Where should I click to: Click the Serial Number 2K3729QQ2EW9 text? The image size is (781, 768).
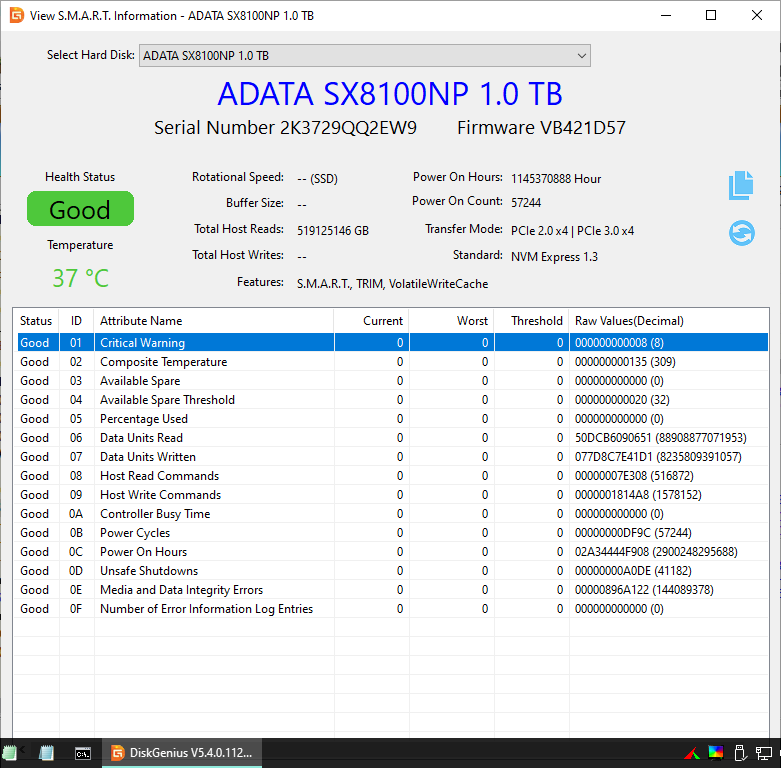pyautogui.click(x=285, y=128)
